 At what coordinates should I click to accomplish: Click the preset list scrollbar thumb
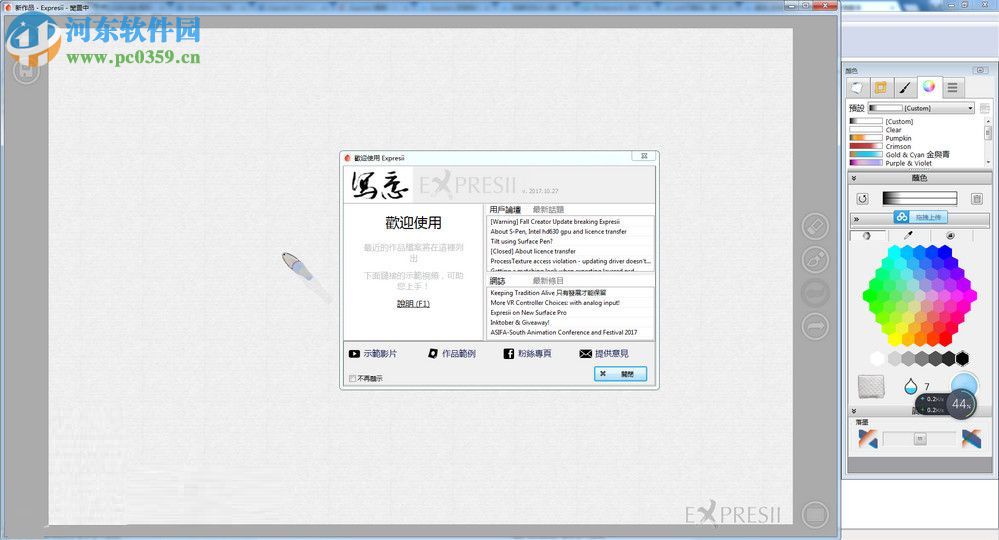tap(988, 132)
